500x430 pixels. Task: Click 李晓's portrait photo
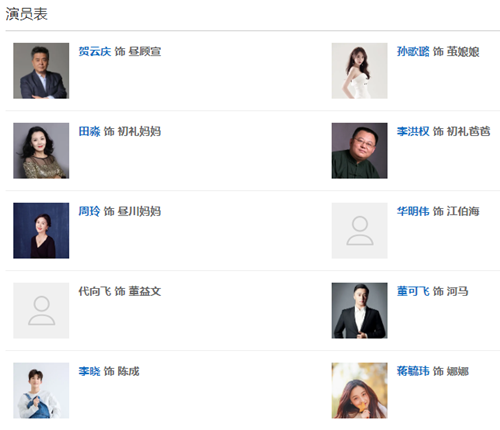click(x=41, y=391)
